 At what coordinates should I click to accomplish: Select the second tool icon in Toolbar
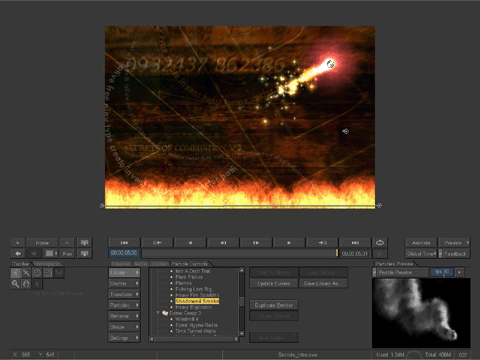(26, 273)
